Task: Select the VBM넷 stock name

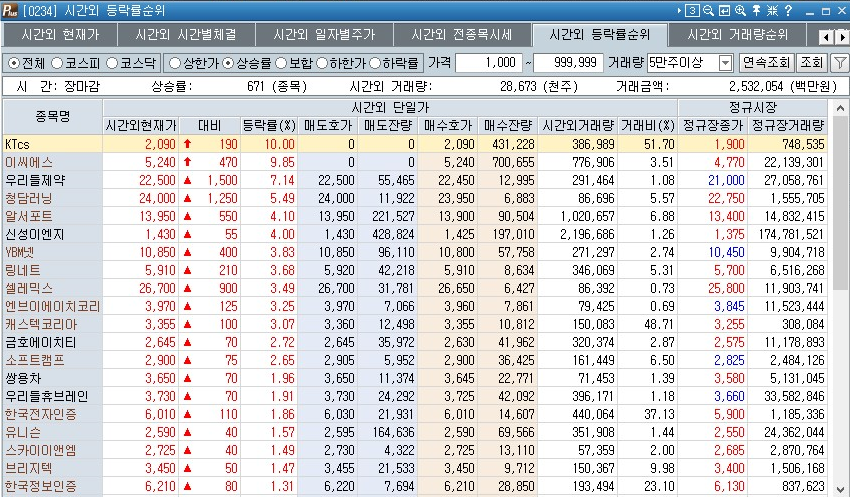Action: tap(20, 252)
